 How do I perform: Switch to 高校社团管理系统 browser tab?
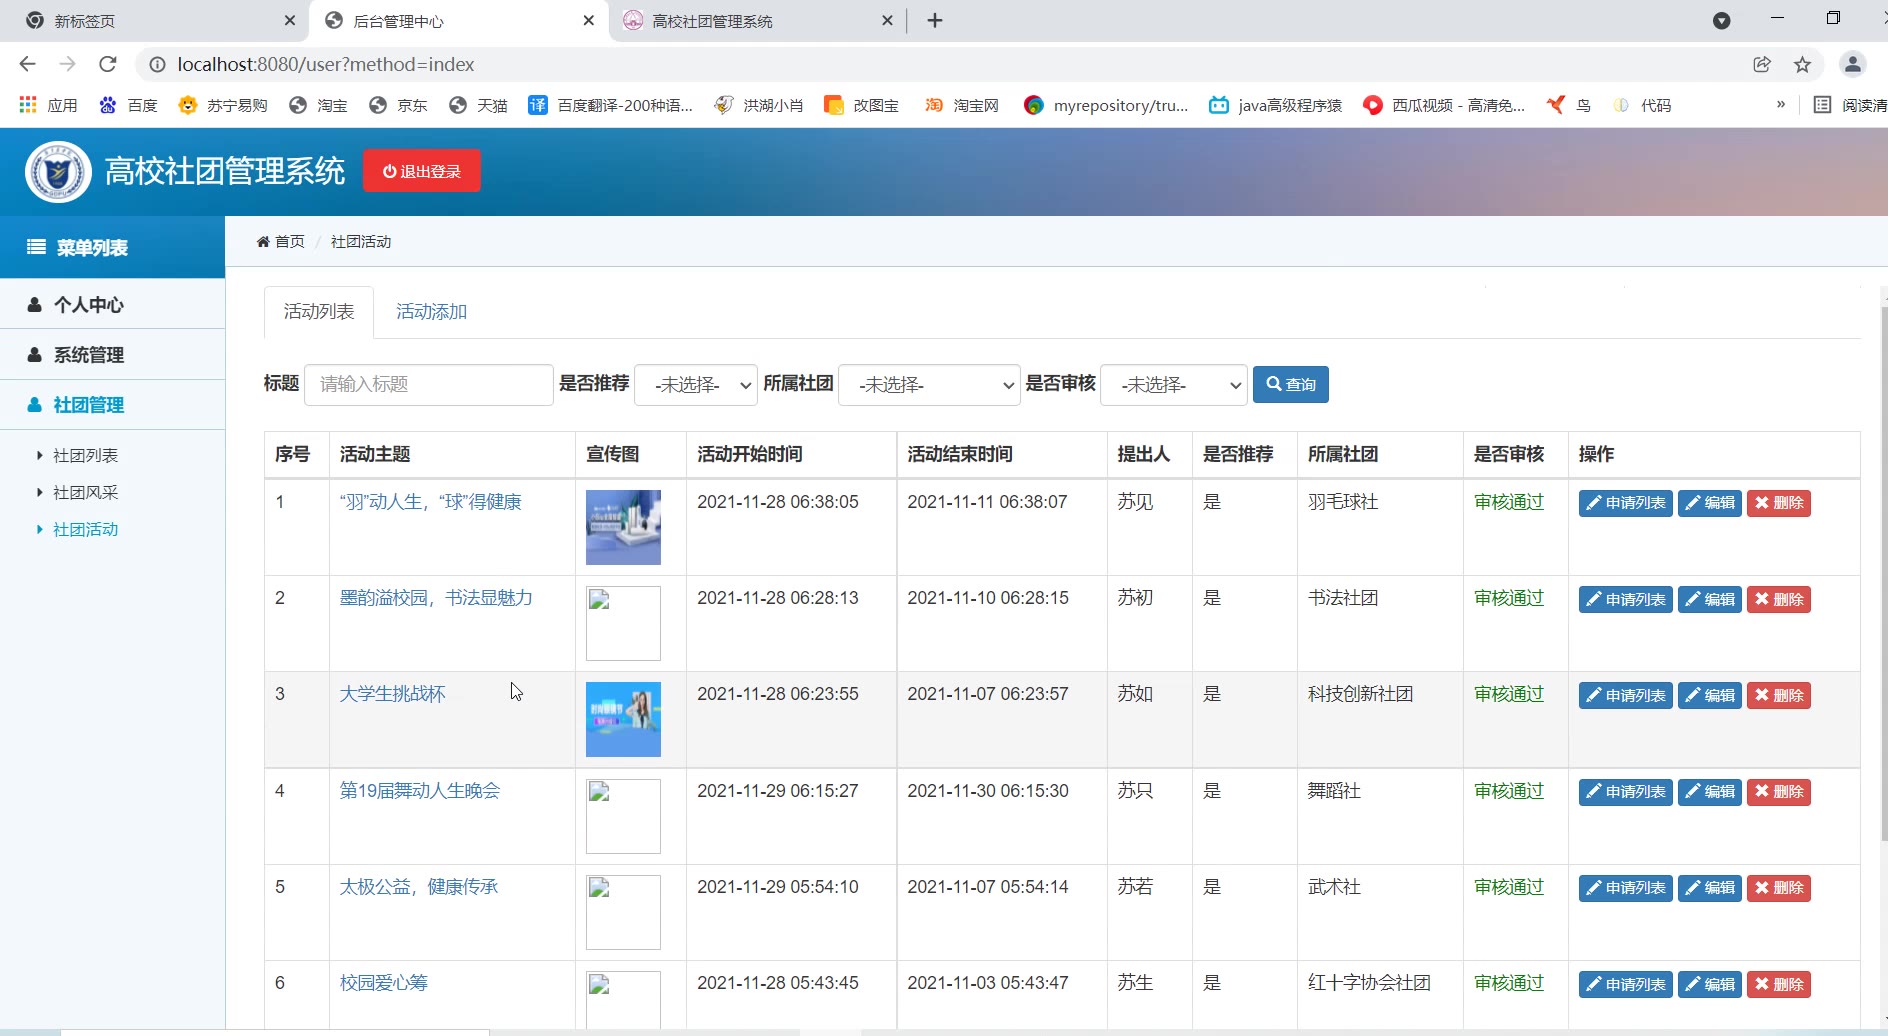(712, 21)
